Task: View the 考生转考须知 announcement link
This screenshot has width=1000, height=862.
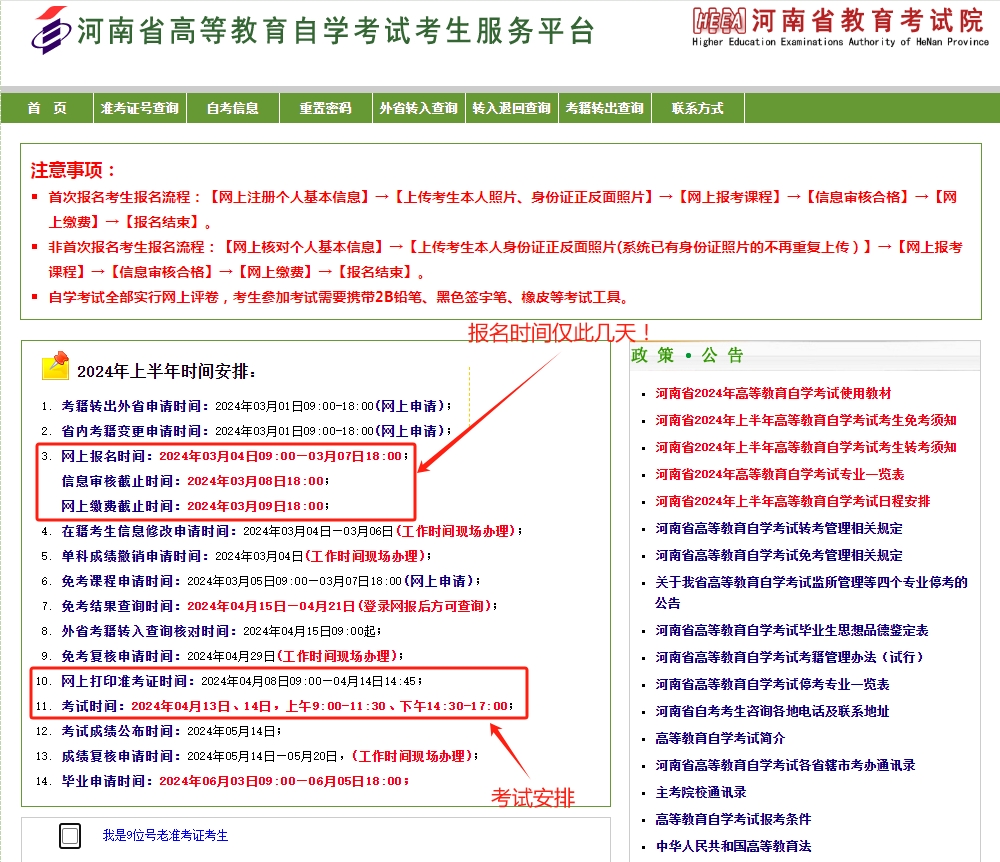Action: click(806, 447)
